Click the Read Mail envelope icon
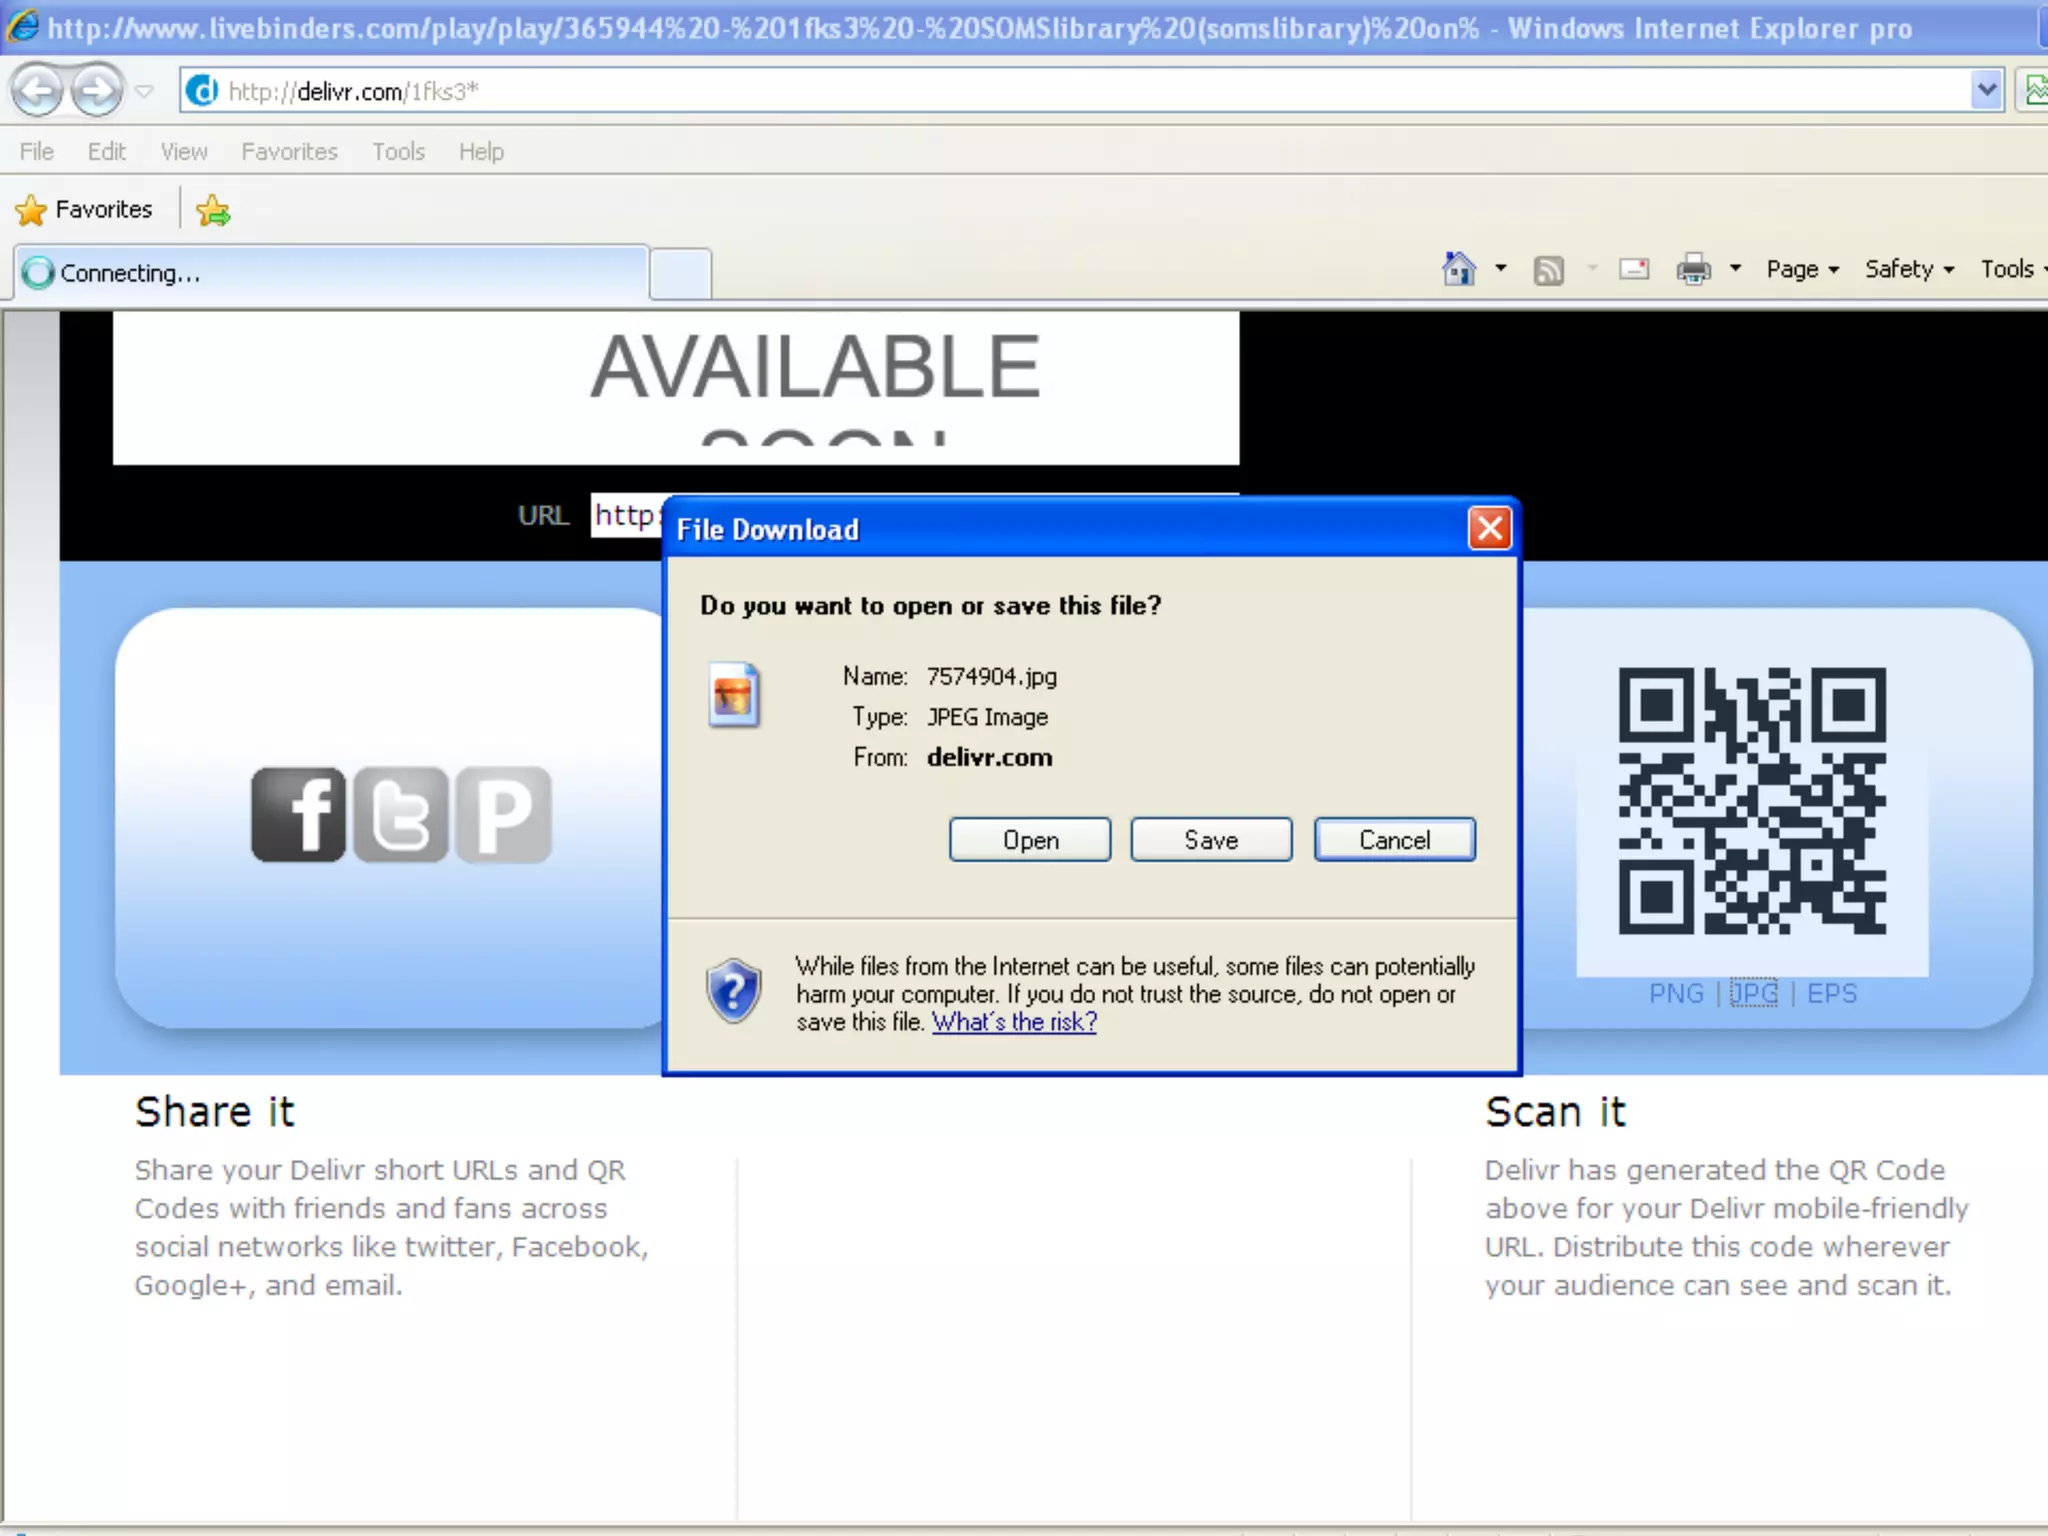Screen dimensions: 2048x1536 [1634, 269]
